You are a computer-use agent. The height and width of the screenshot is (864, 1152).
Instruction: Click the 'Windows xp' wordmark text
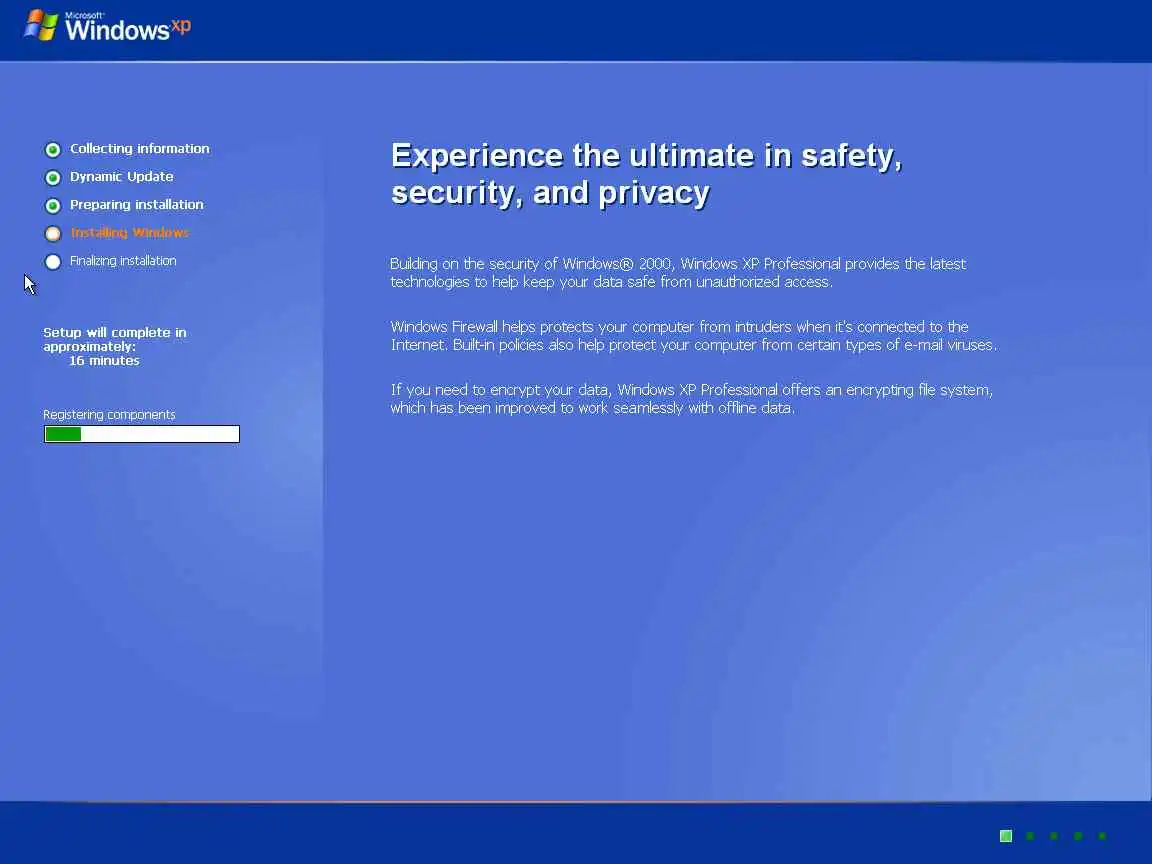(128, 27)
